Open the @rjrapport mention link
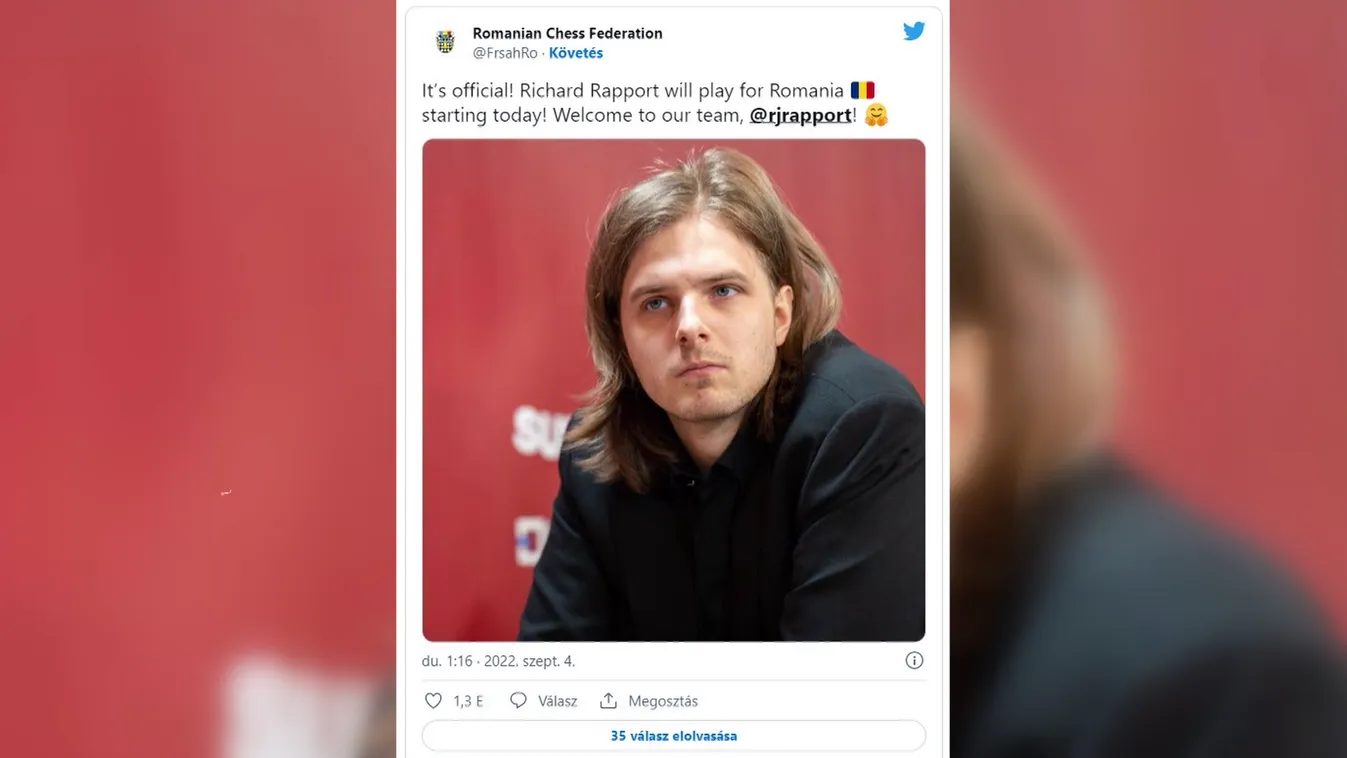Image resolution: width=1347 pixels, height=758 pixels. [800, 114]
